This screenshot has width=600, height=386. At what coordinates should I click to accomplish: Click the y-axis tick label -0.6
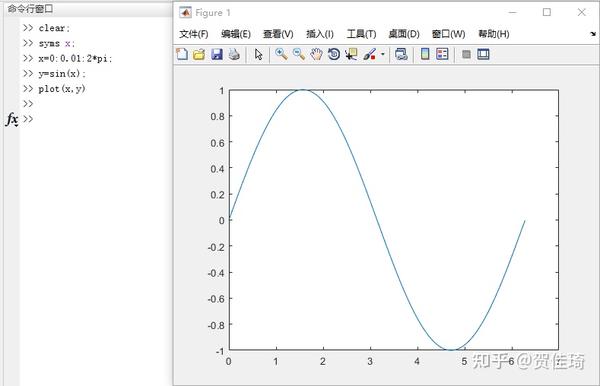coord(216,299)
